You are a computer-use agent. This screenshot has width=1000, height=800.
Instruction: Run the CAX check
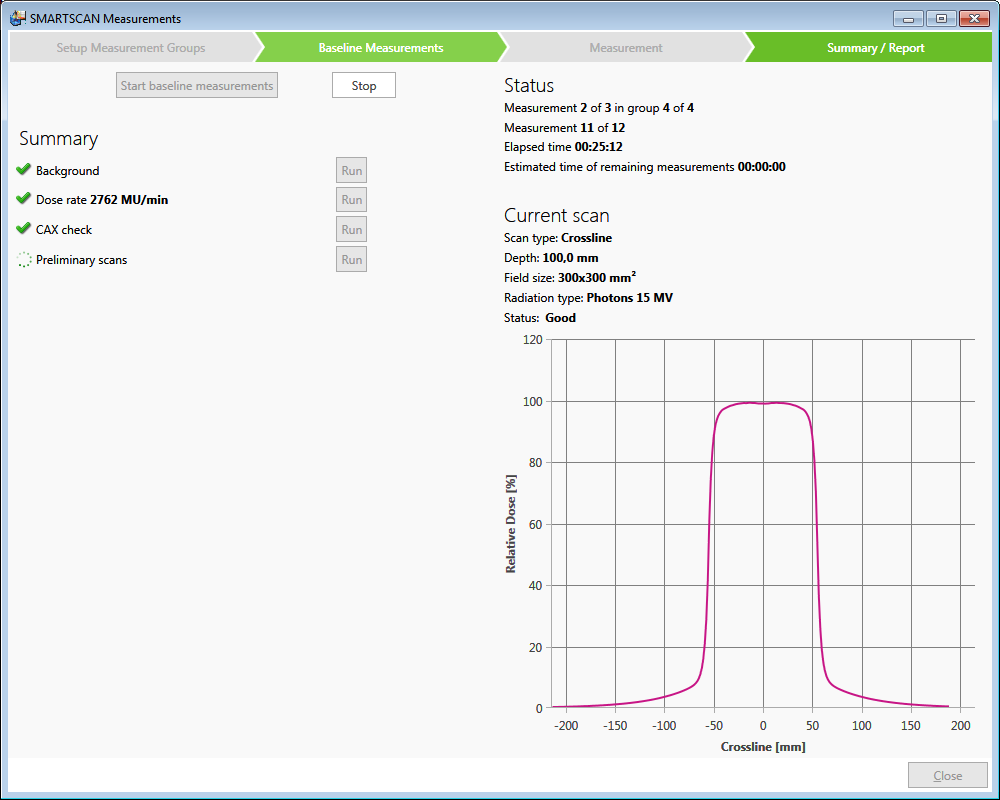pyautogui.click(x=351, y=229)
